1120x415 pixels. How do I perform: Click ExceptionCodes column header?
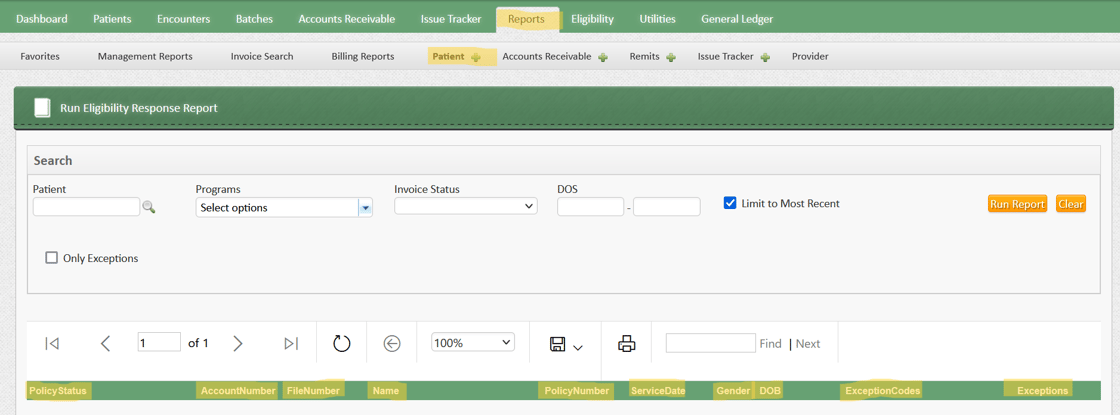click(883, 391)
